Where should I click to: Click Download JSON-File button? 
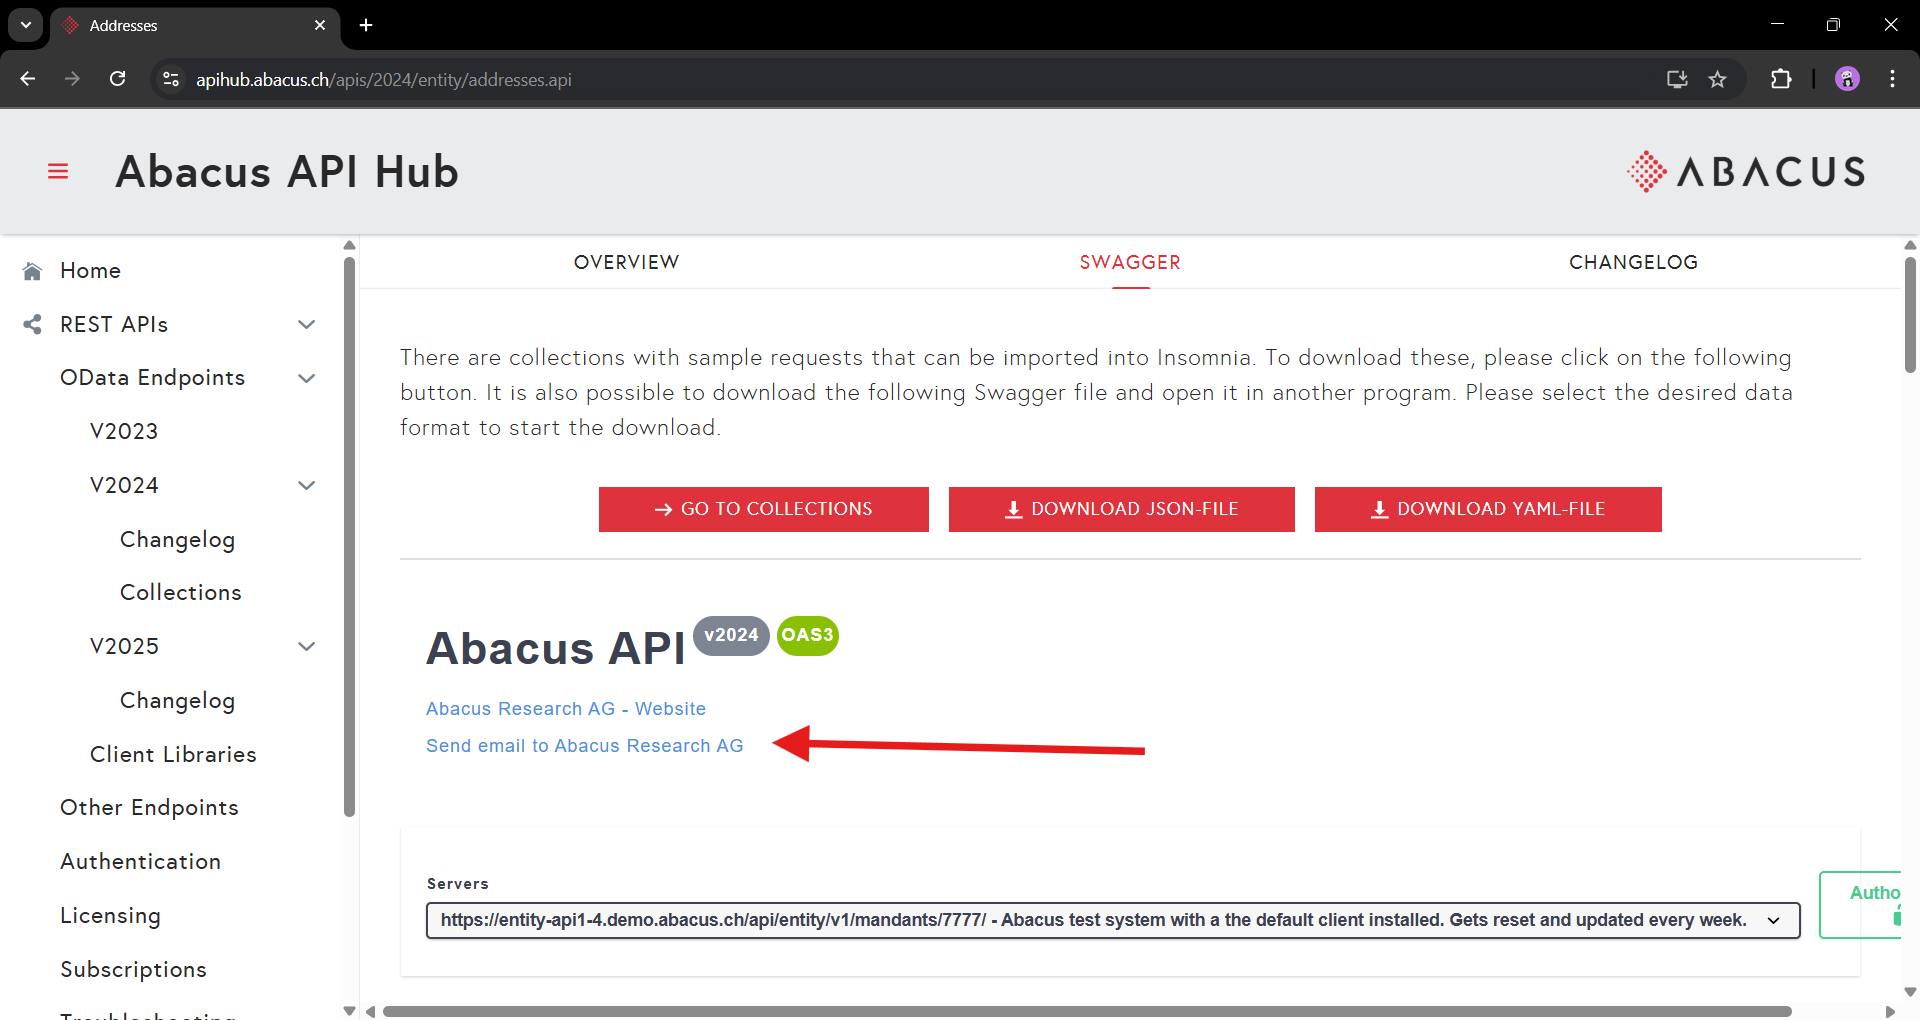pyautogui.click(x=1122, y=509)
